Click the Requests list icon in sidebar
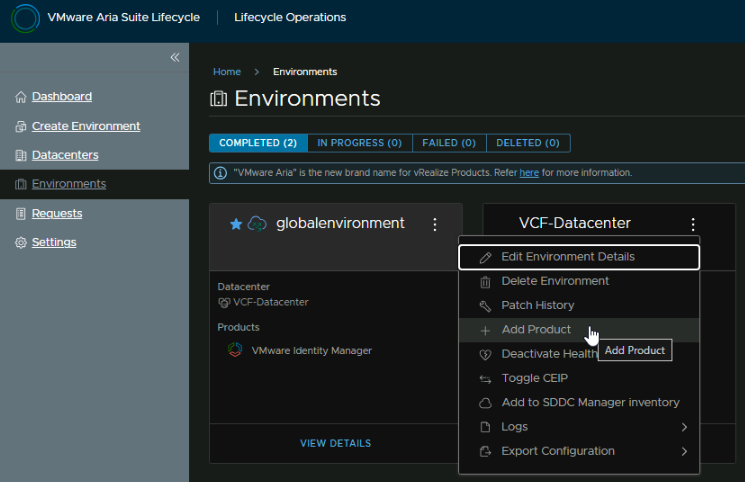The image size is (745, 482). pyautogui.click(x=20, y=214)
